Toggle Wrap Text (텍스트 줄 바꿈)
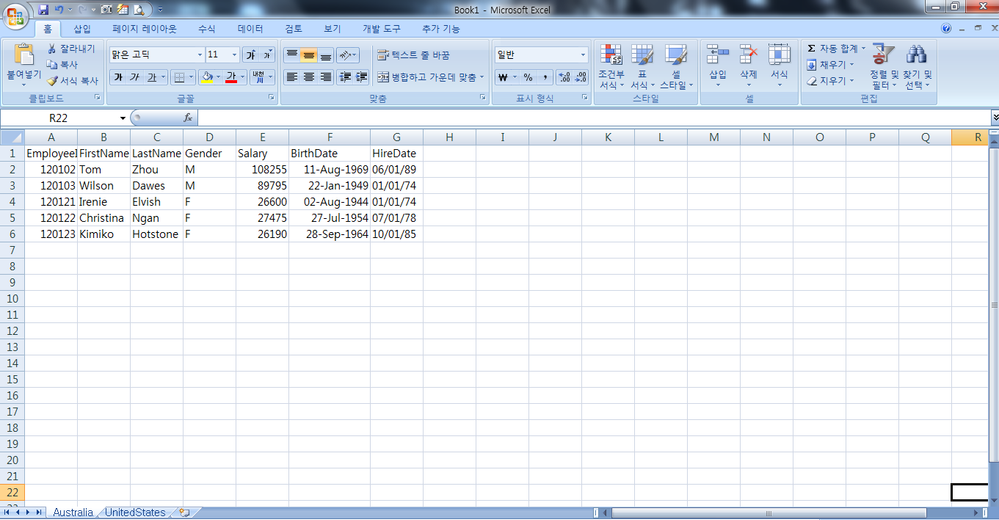The height and width of the screenshot is (520, 999). (x=413, y=55)
